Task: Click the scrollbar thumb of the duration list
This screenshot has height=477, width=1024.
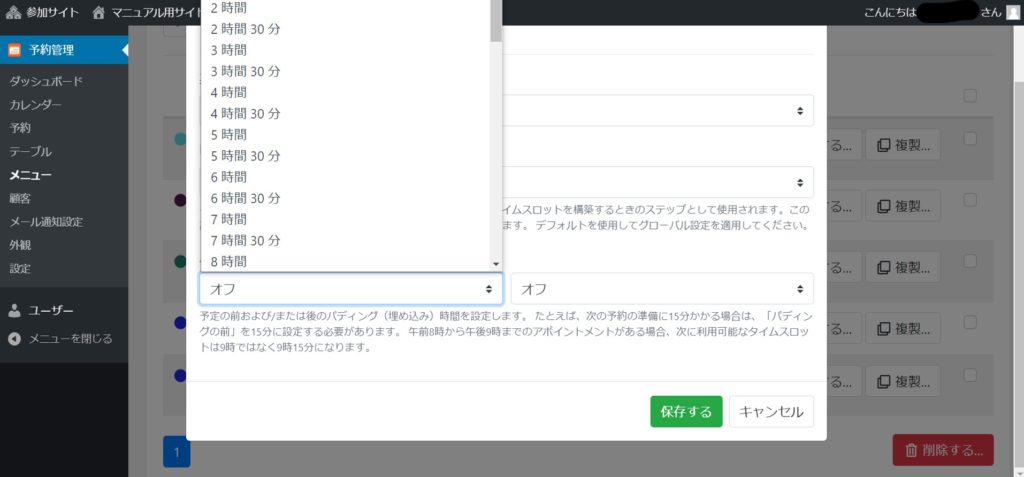Action: click(x=496, y=20)
